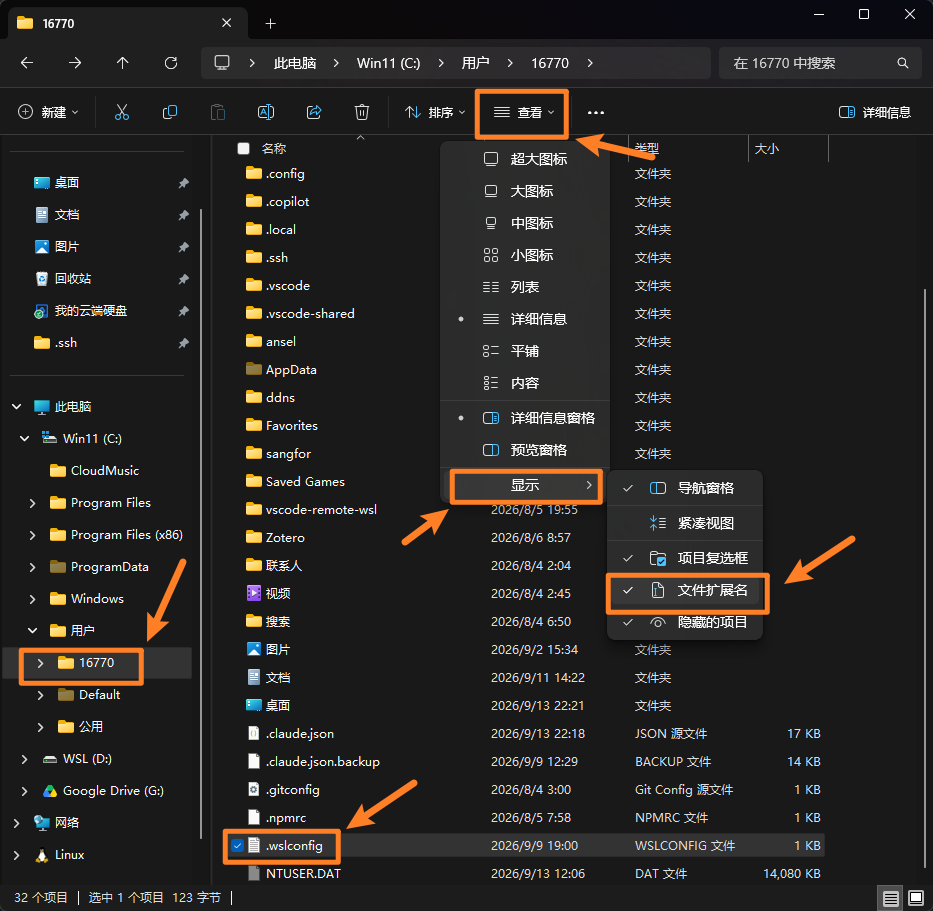Image resolution: width=933 pixels, height=911 pixels.
Task: Click the Share icon in toolbar
Action: [314, 112]
